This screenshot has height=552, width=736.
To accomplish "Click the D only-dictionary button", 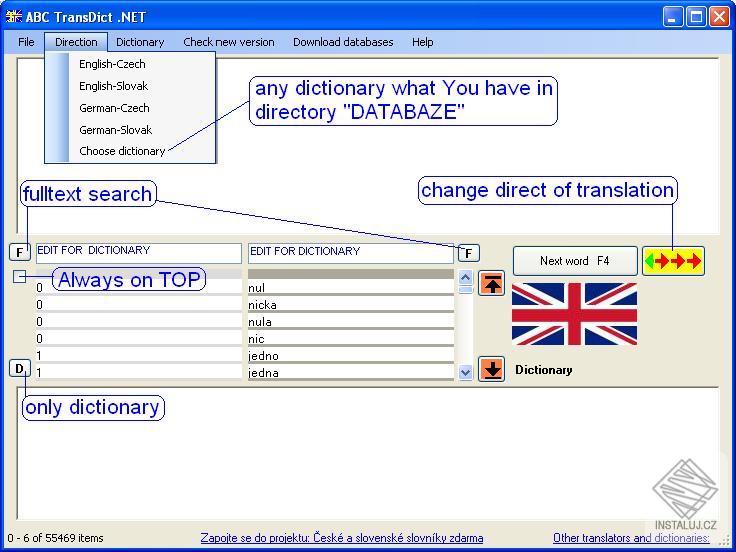I will click(x=20, y=368).
